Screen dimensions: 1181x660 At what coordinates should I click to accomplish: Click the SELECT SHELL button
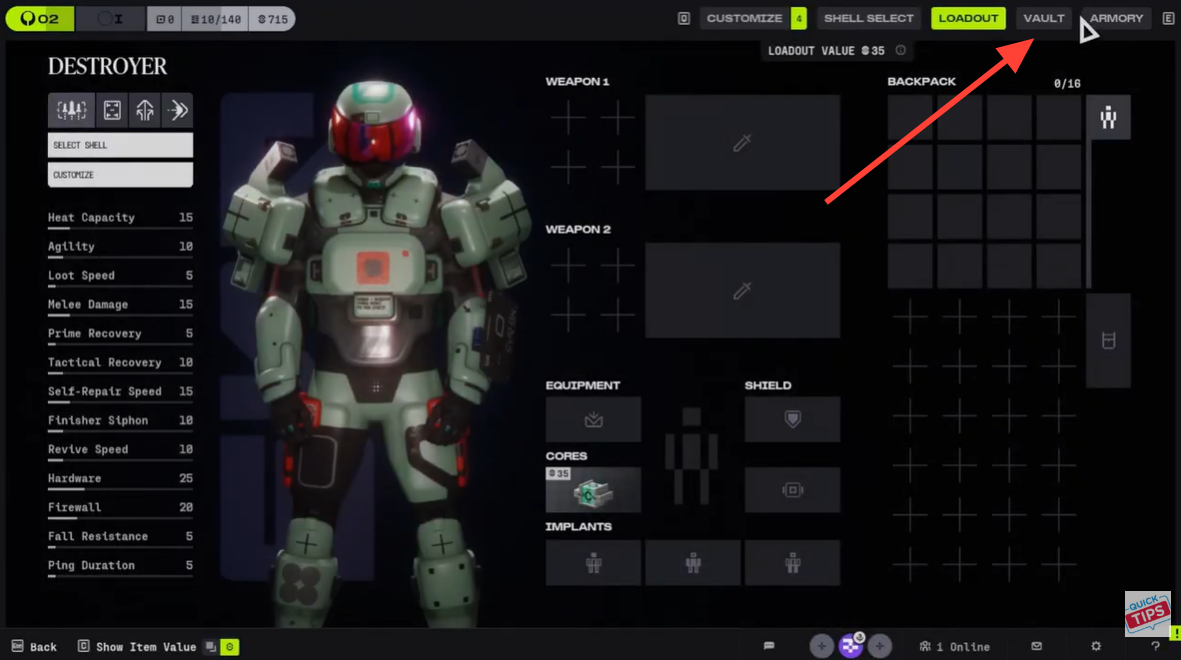point(120,145)
